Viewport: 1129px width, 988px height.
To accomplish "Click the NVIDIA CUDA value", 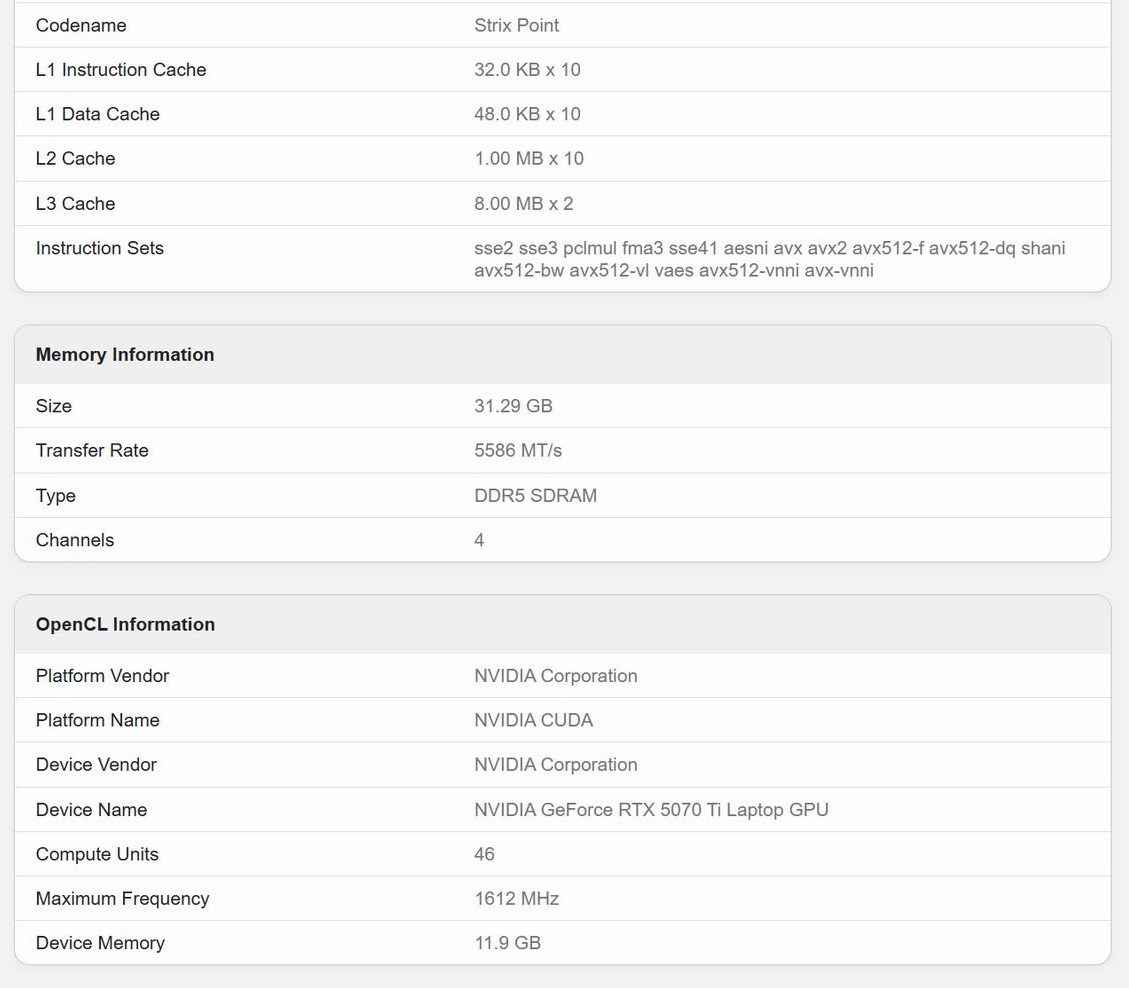I will [x=533, y=720].
